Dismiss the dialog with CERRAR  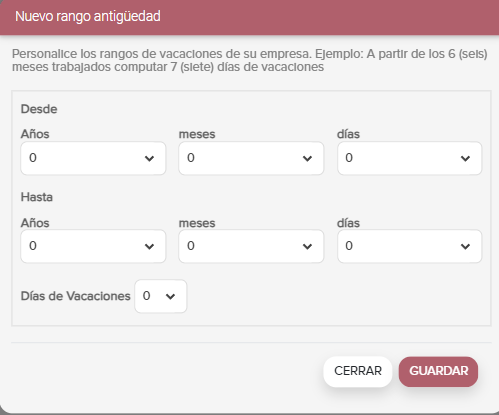click(358, 371)
